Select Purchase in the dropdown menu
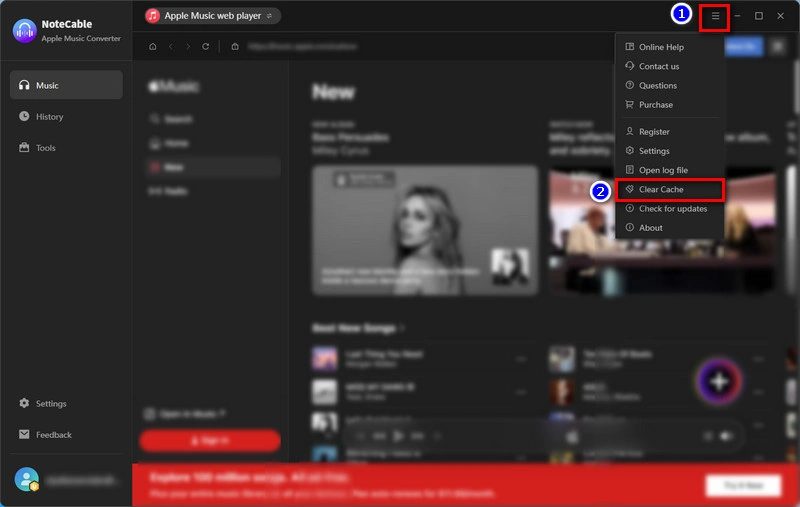The width and height of the screenshot is (800, 507). (669, 105)
